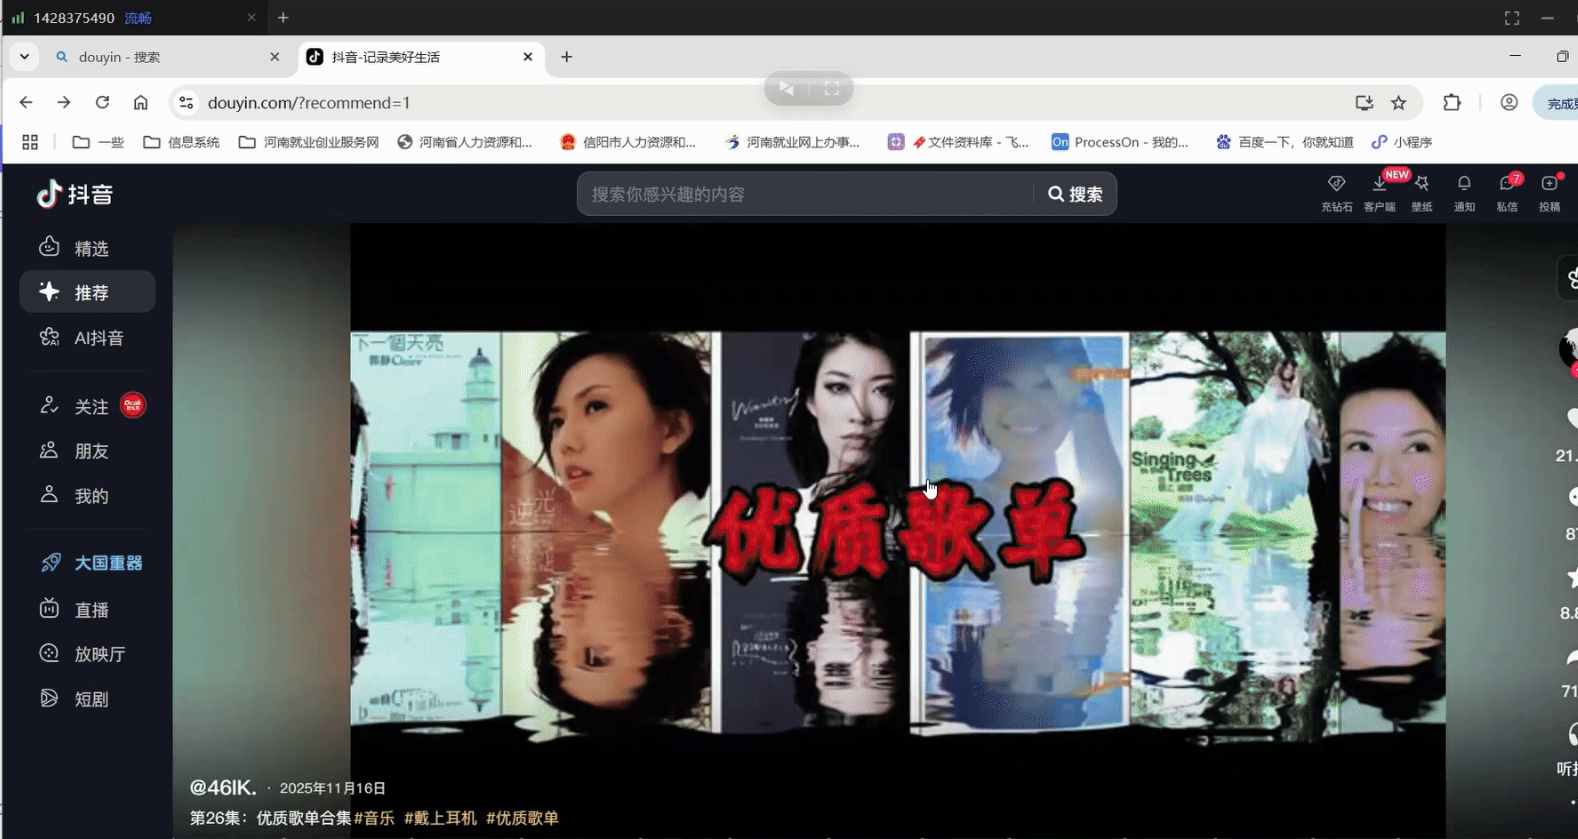Click the 搜索 search button
The image size is (1578, 839).
[x=1075, y=194]
